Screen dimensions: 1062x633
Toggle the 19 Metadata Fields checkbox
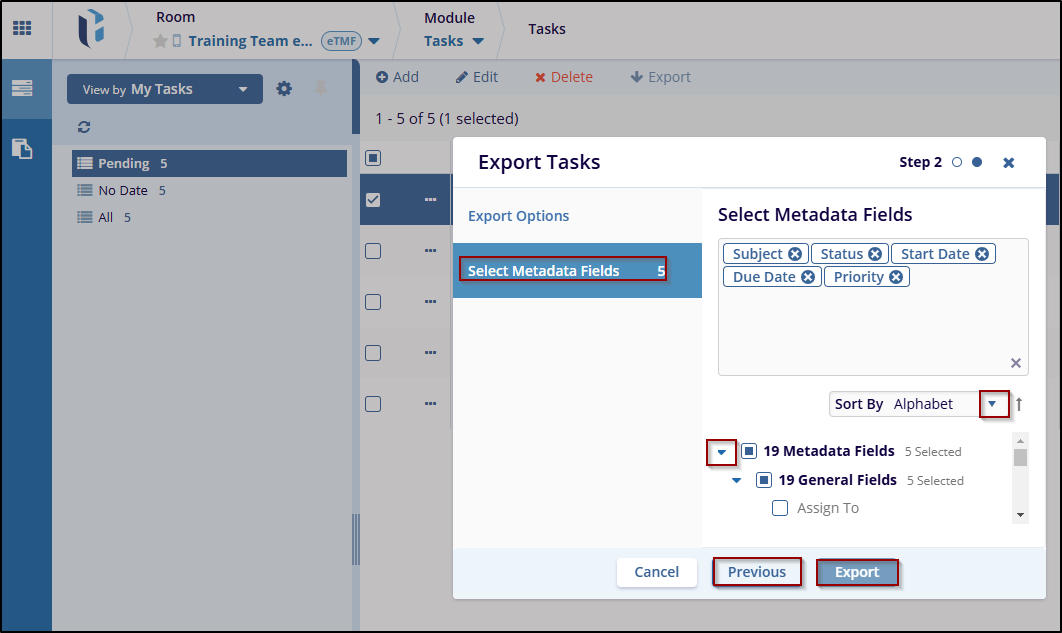749,451
